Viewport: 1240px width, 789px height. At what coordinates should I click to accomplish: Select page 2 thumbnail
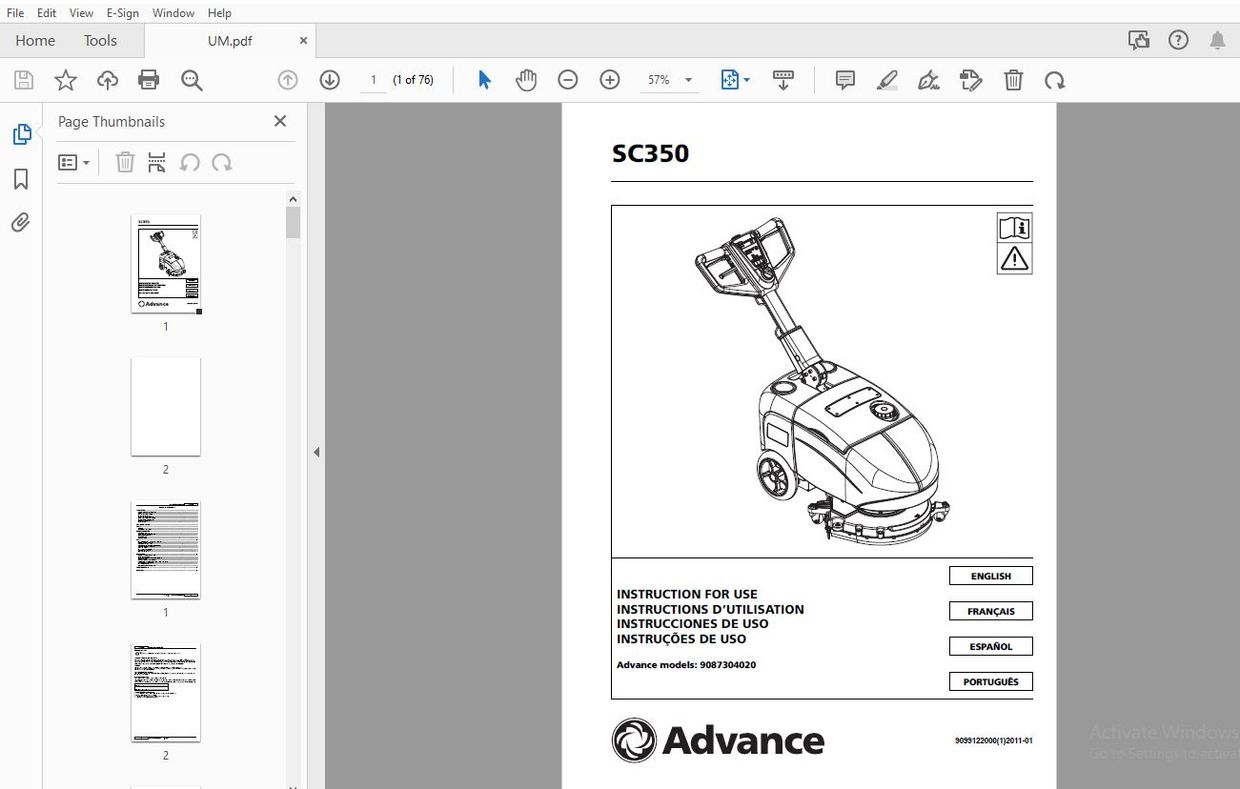click(166, 406)
